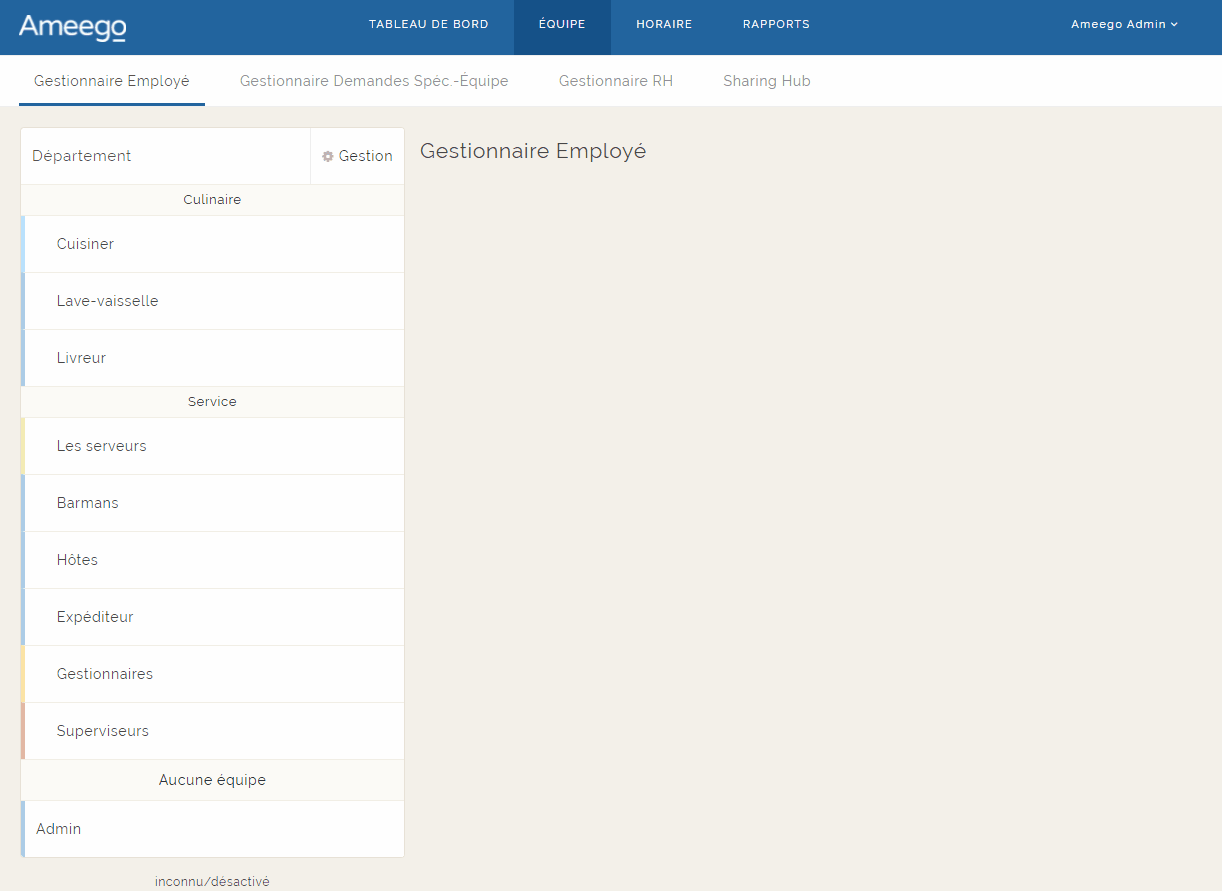The image size is (1222, 891).
Task: Click the Gestion gear icon
Action: [x=328, y=157]
